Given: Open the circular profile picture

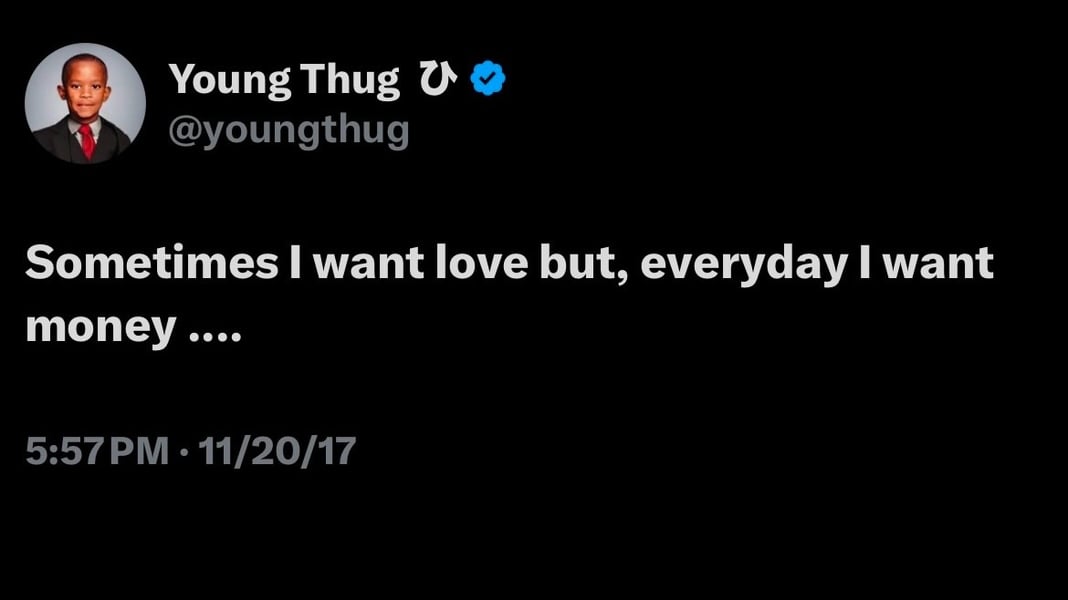Looking at the screenshot, I should [85, 103].
